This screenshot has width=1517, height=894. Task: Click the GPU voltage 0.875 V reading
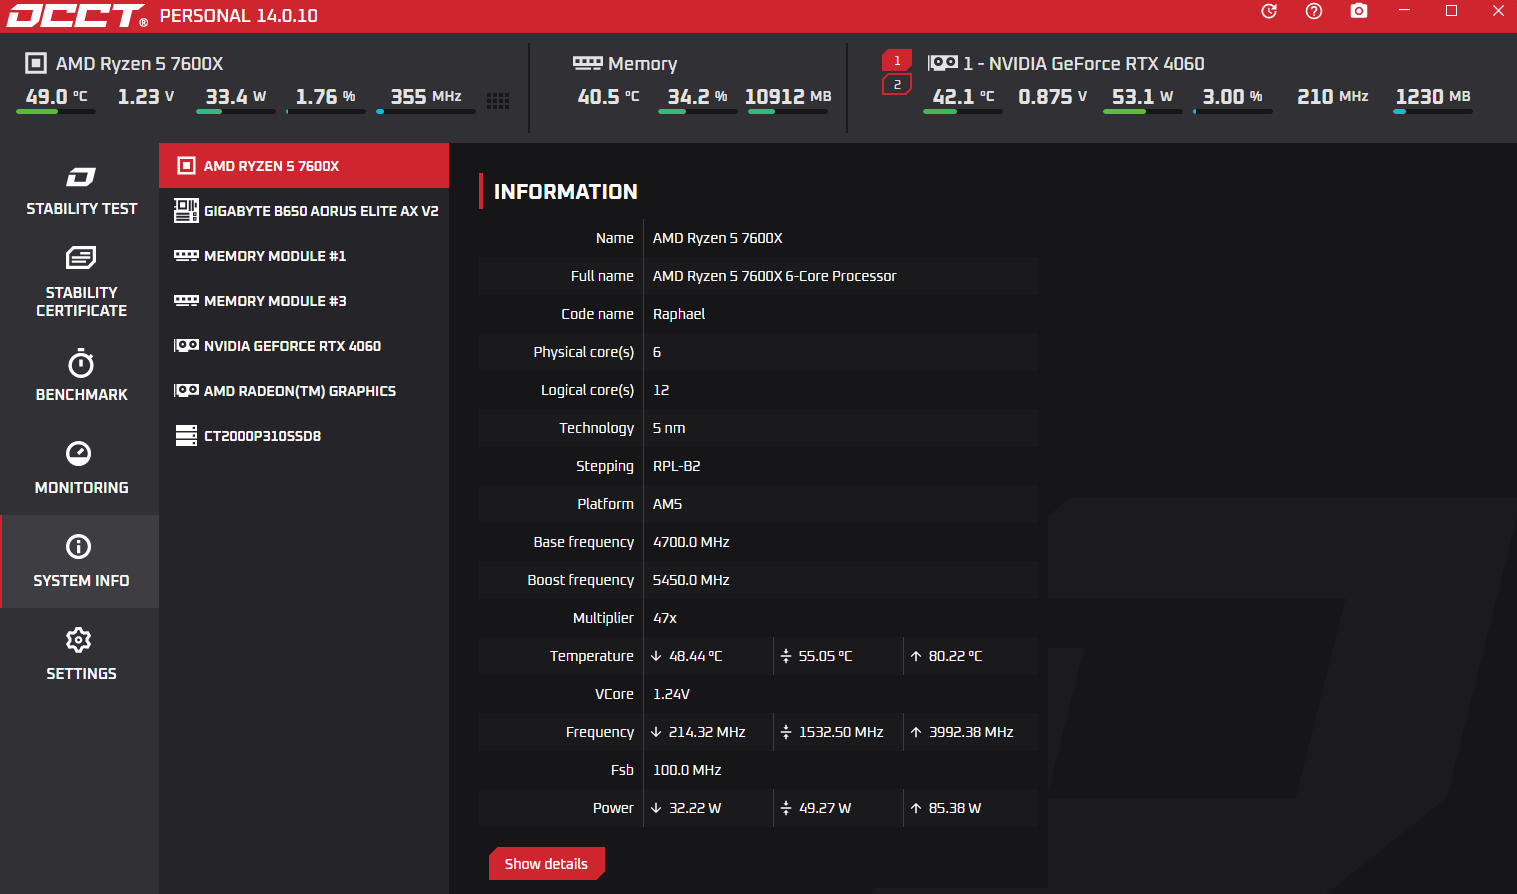pyautogui.click(x=1053, y=97)
